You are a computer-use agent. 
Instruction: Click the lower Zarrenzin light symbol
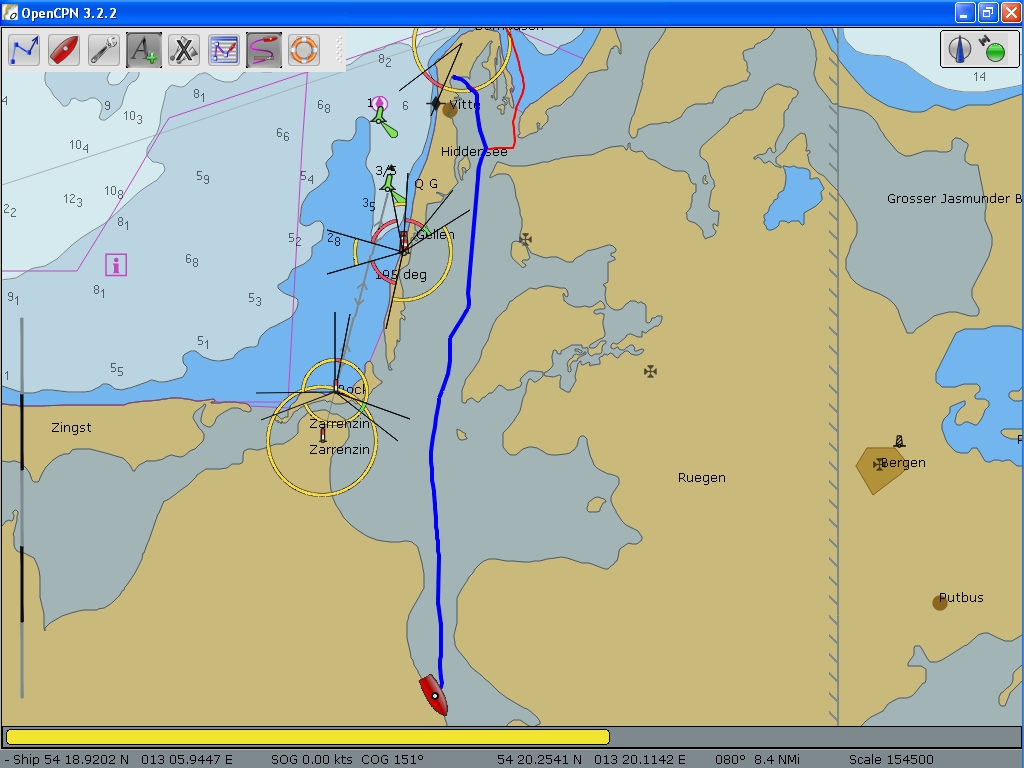tap(322, 435)
